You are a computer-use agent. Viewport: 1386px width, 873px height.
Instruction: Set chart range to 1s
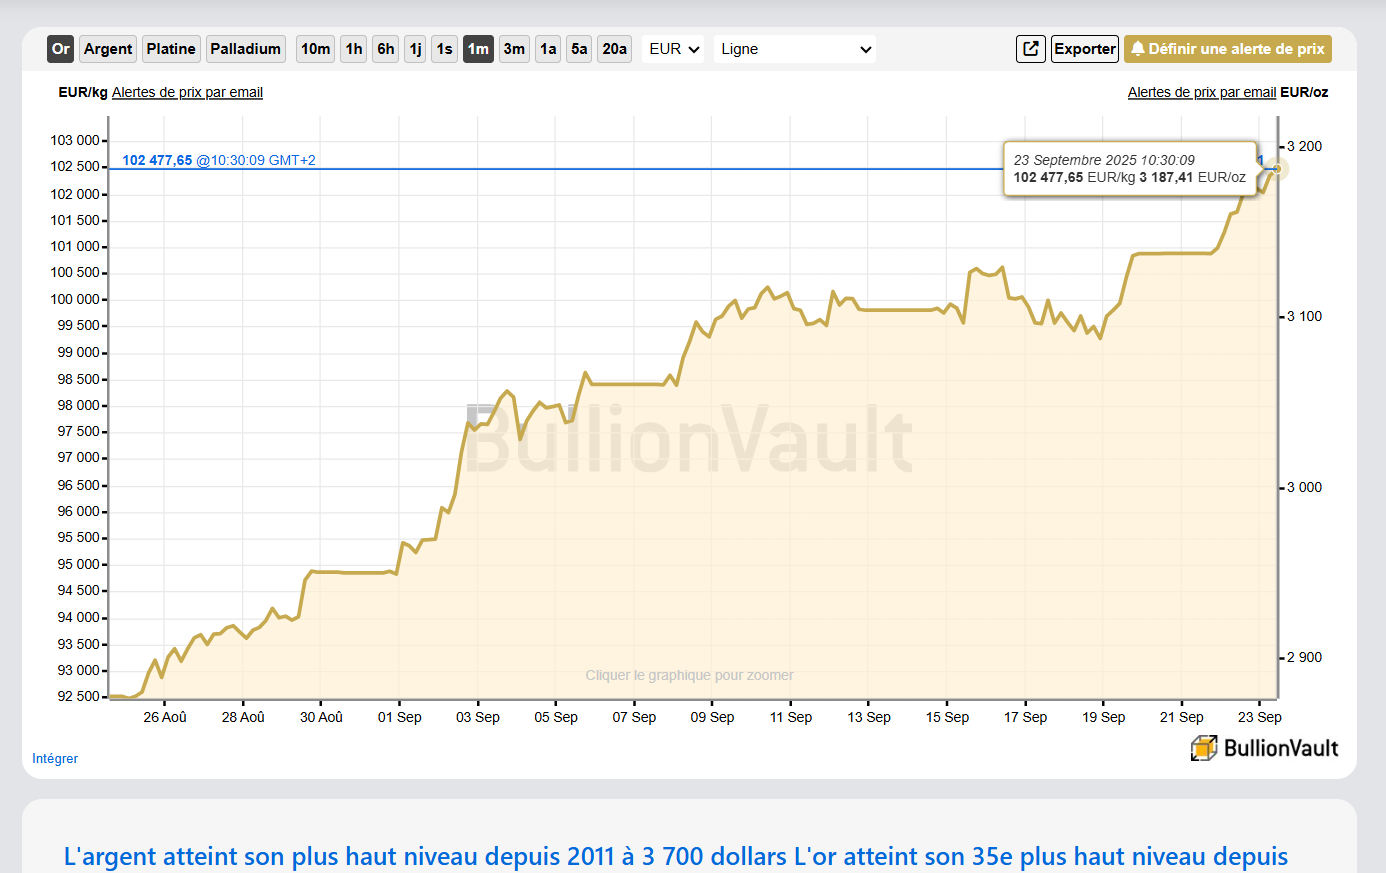point(445,49)
